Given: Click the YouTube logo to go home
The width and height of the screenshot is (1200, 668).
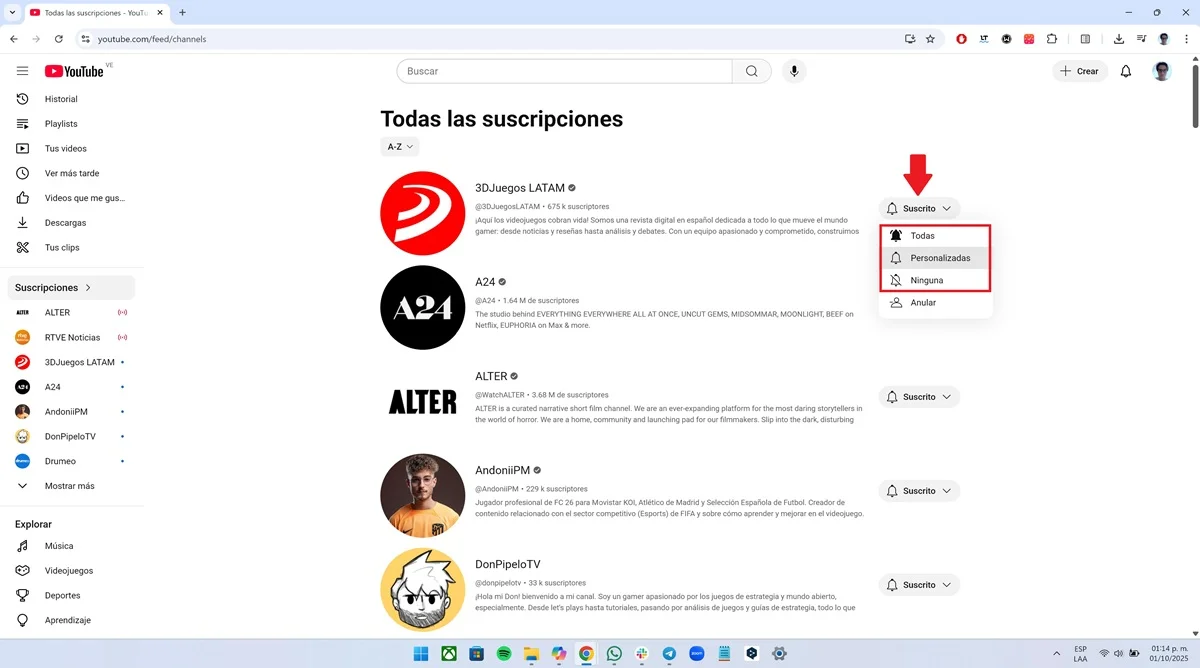Looking at the screenshot, I should point(74,71).
